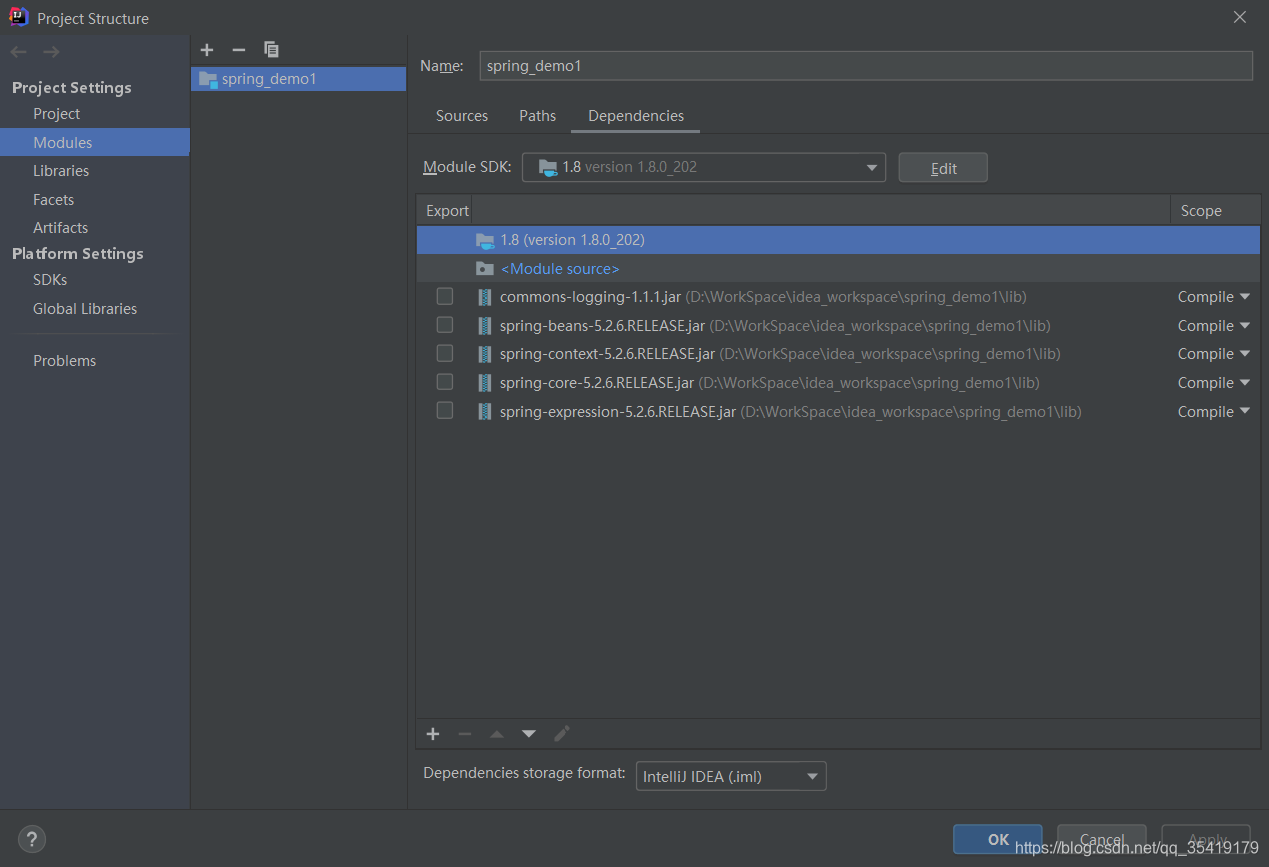Click the jar icon for commons-logging-1.1.1.jar
1269x867 pixels.
(485, 297)
